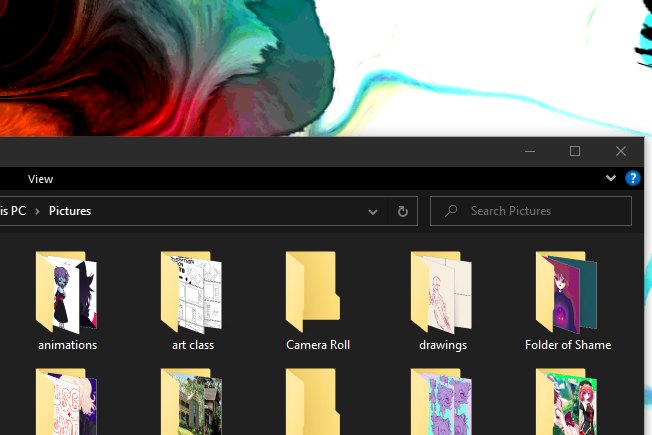This screenshot has width=652, height=435.
Task: Minimize the File Explorer window
Action: (x=529, y=151)
